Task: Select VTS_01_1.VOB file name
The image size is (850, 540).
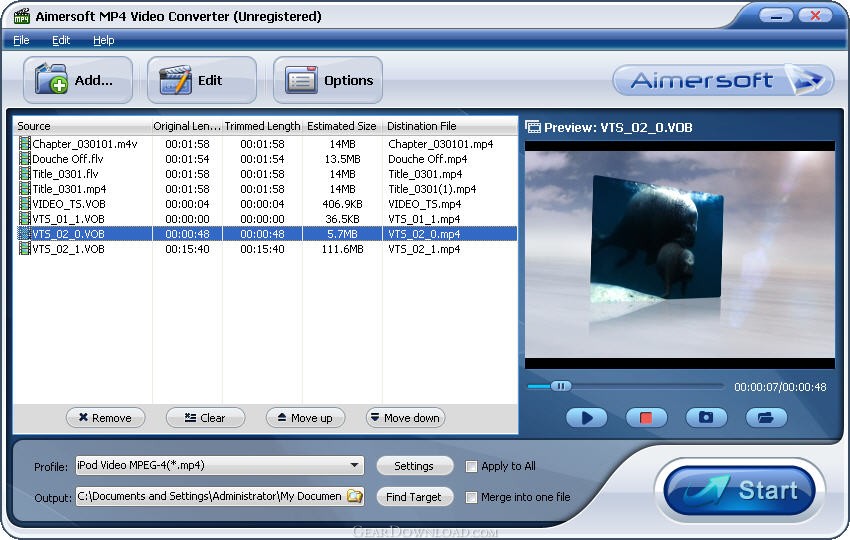Action: pyautogui.click(x=68, y=218)
